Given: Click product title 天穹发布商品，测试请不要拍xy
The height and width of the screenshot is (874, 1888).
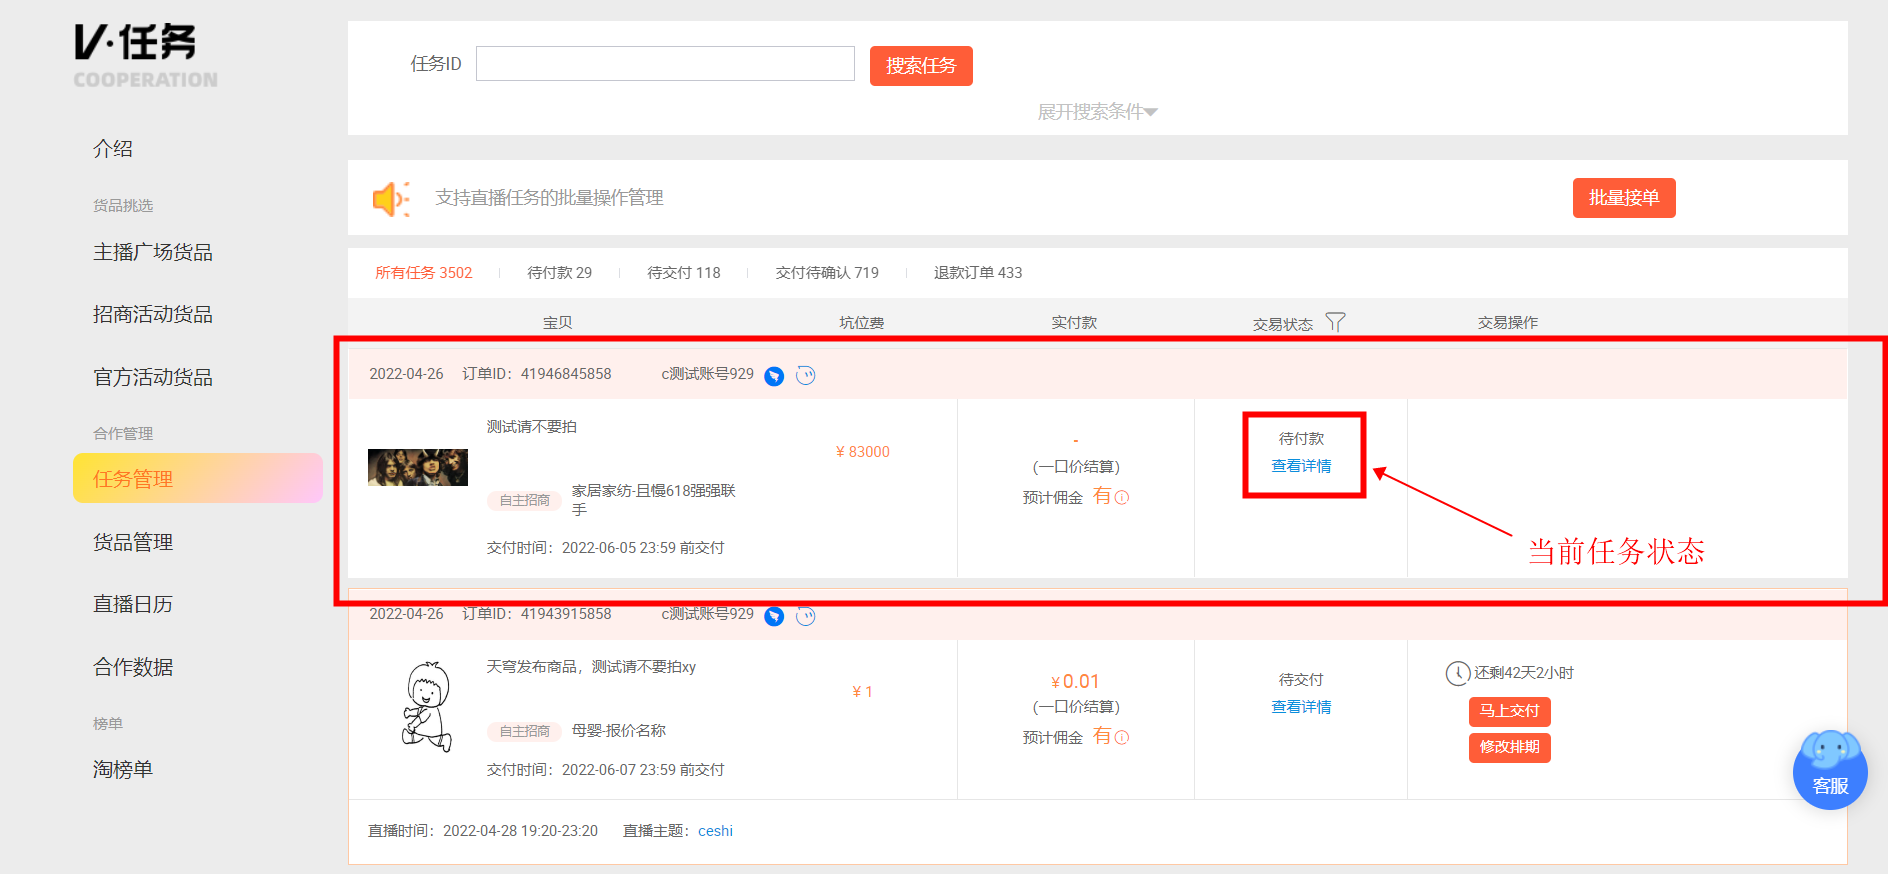Looking at the screenshot, I should click(x=591, y=667).
